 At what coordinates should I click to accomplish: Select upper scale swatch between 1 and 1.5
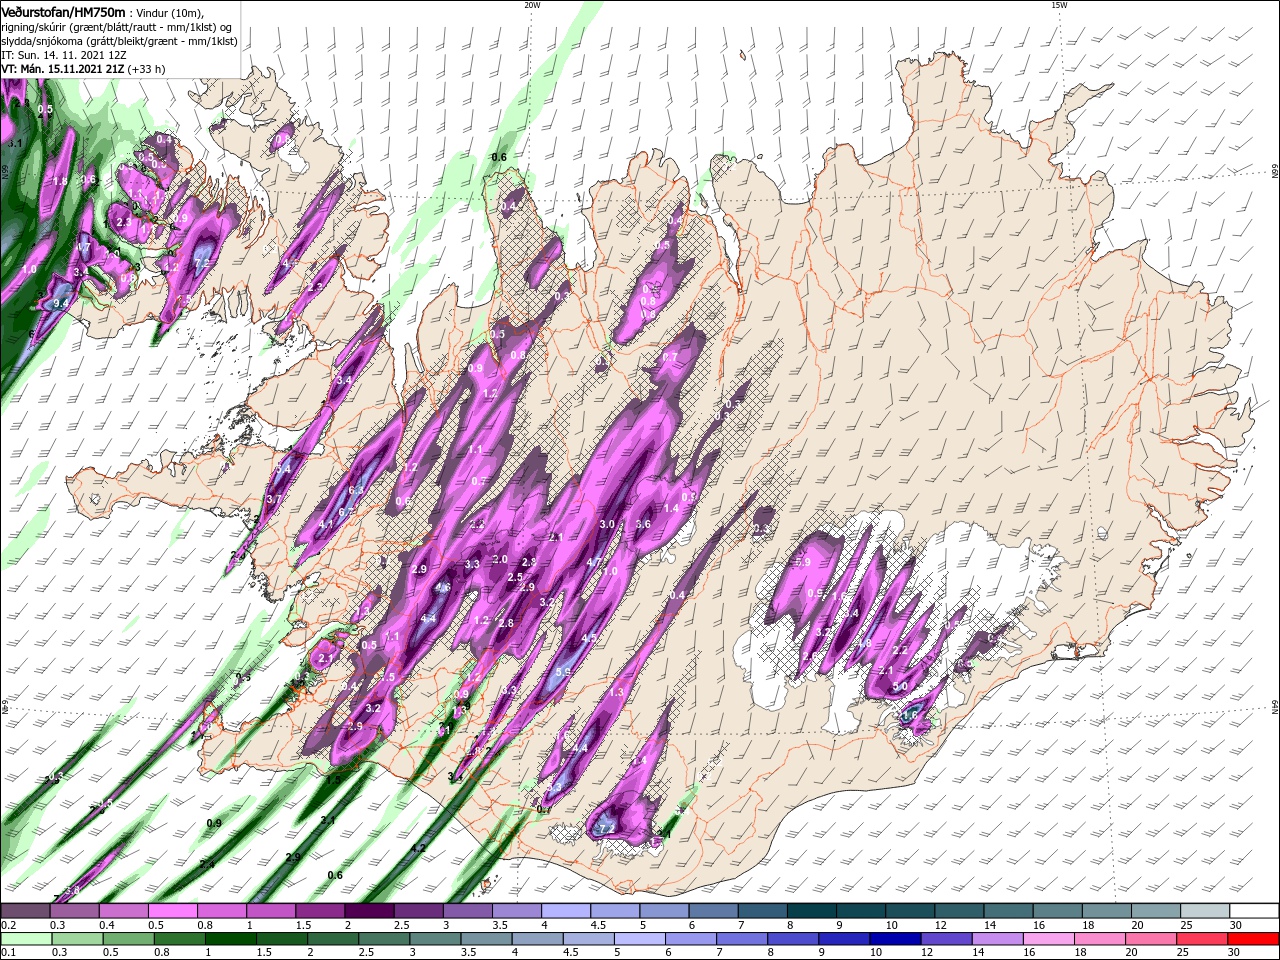(271, 911)
